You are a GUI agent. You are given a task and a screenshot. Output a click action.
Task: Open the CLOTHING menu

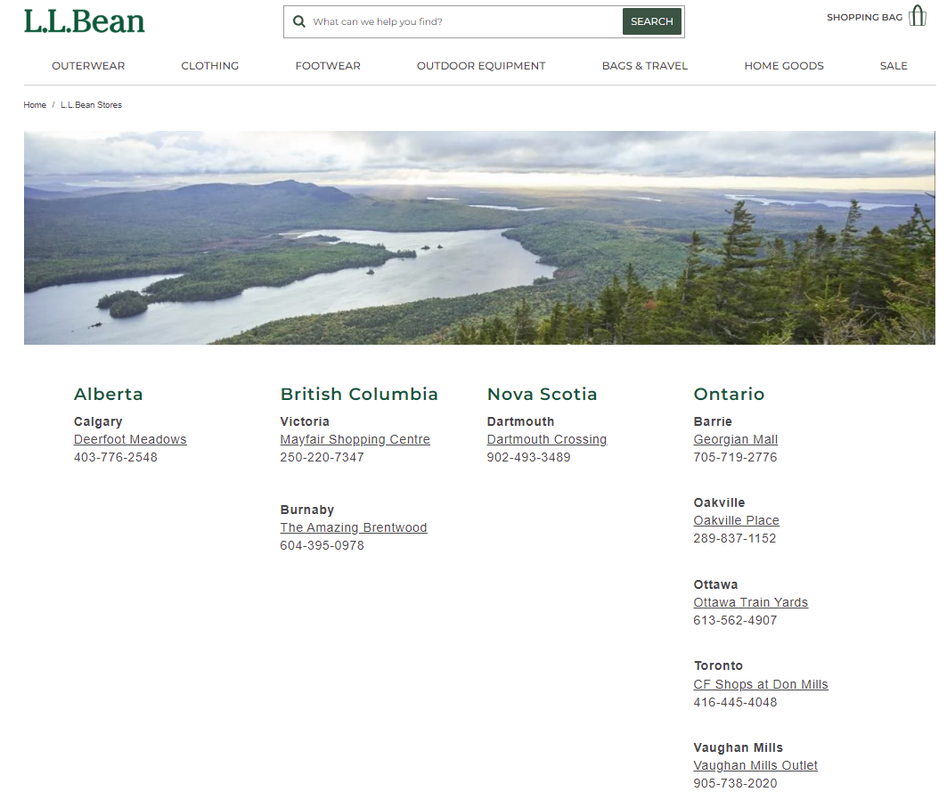click(x=210, y=66)
